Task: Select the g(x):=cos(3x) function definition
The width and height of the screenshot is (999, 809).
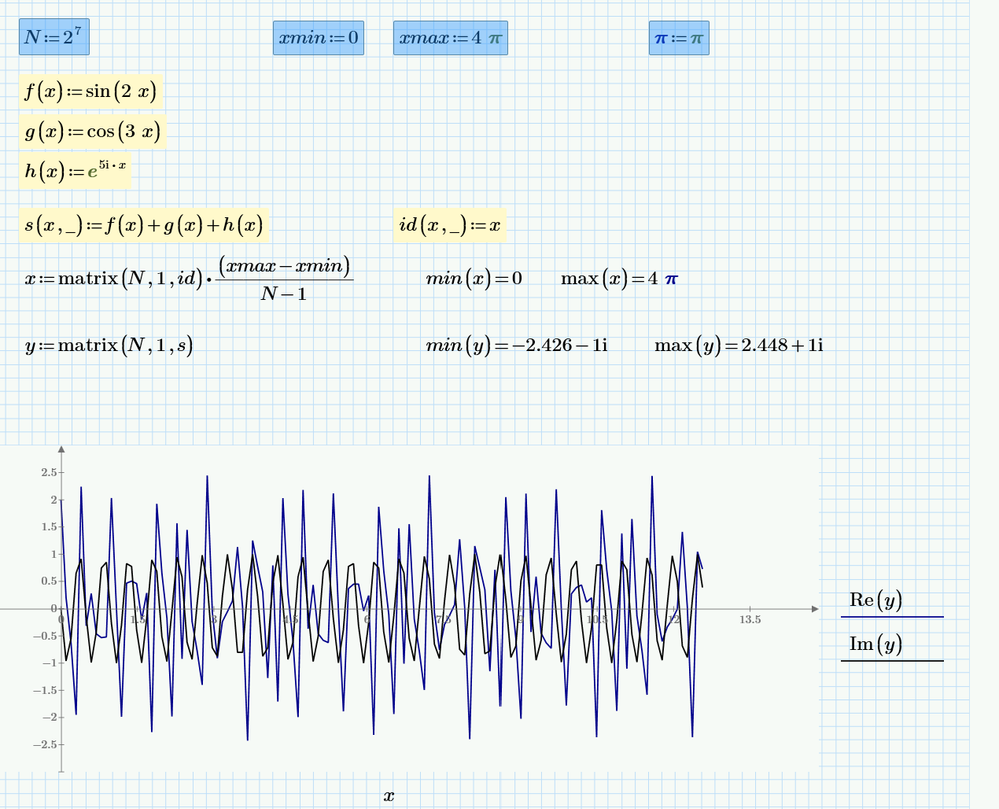Action: 93,132
